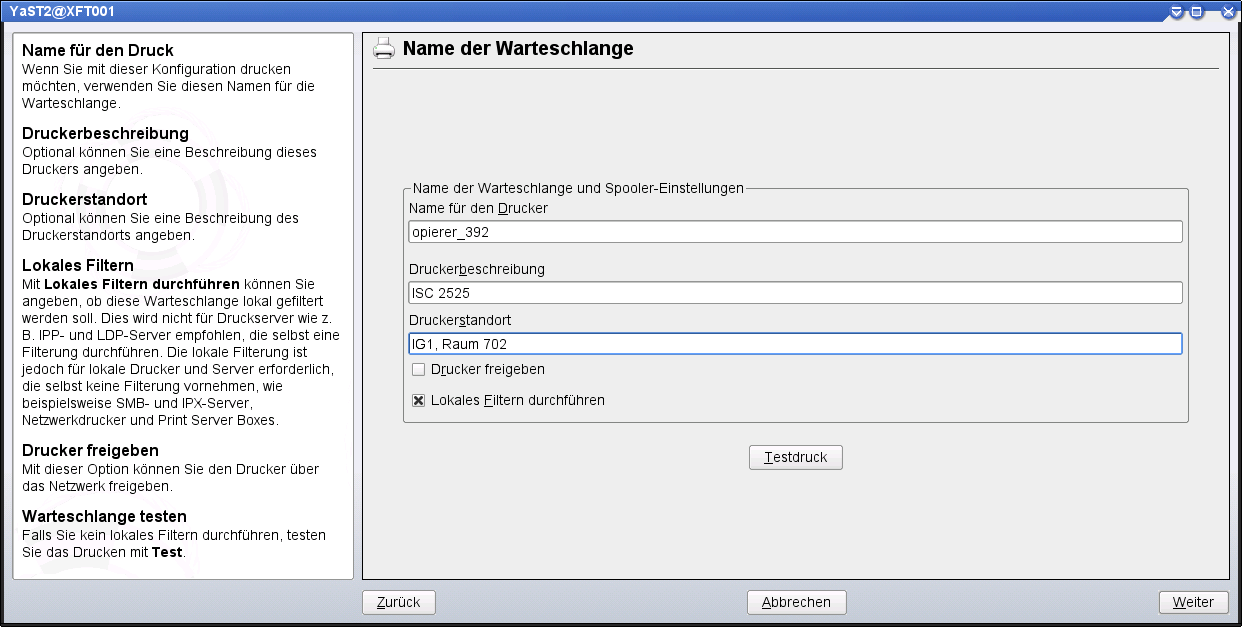Click the Druckerbeschreibung field label
The image size is (1242, 627).
click(x=476, y=269)
